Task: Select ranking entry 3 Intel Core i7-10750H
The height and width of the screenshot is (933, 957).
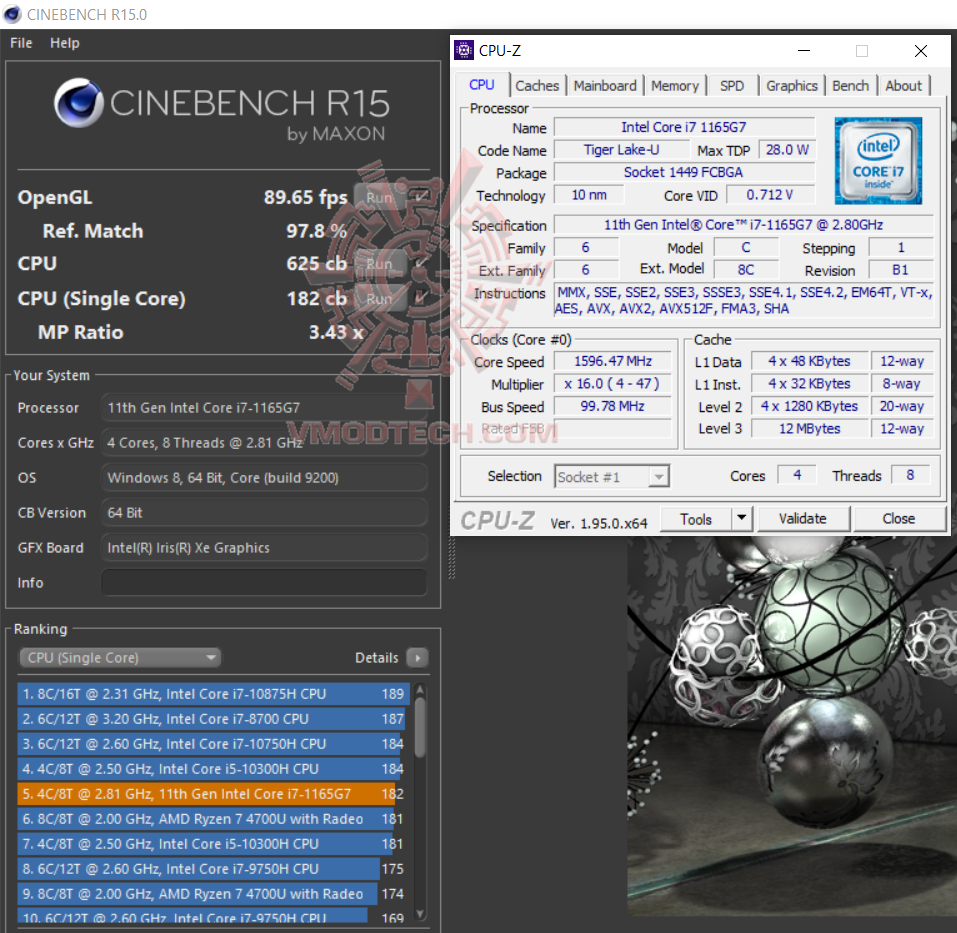Action: pos(213,744)
